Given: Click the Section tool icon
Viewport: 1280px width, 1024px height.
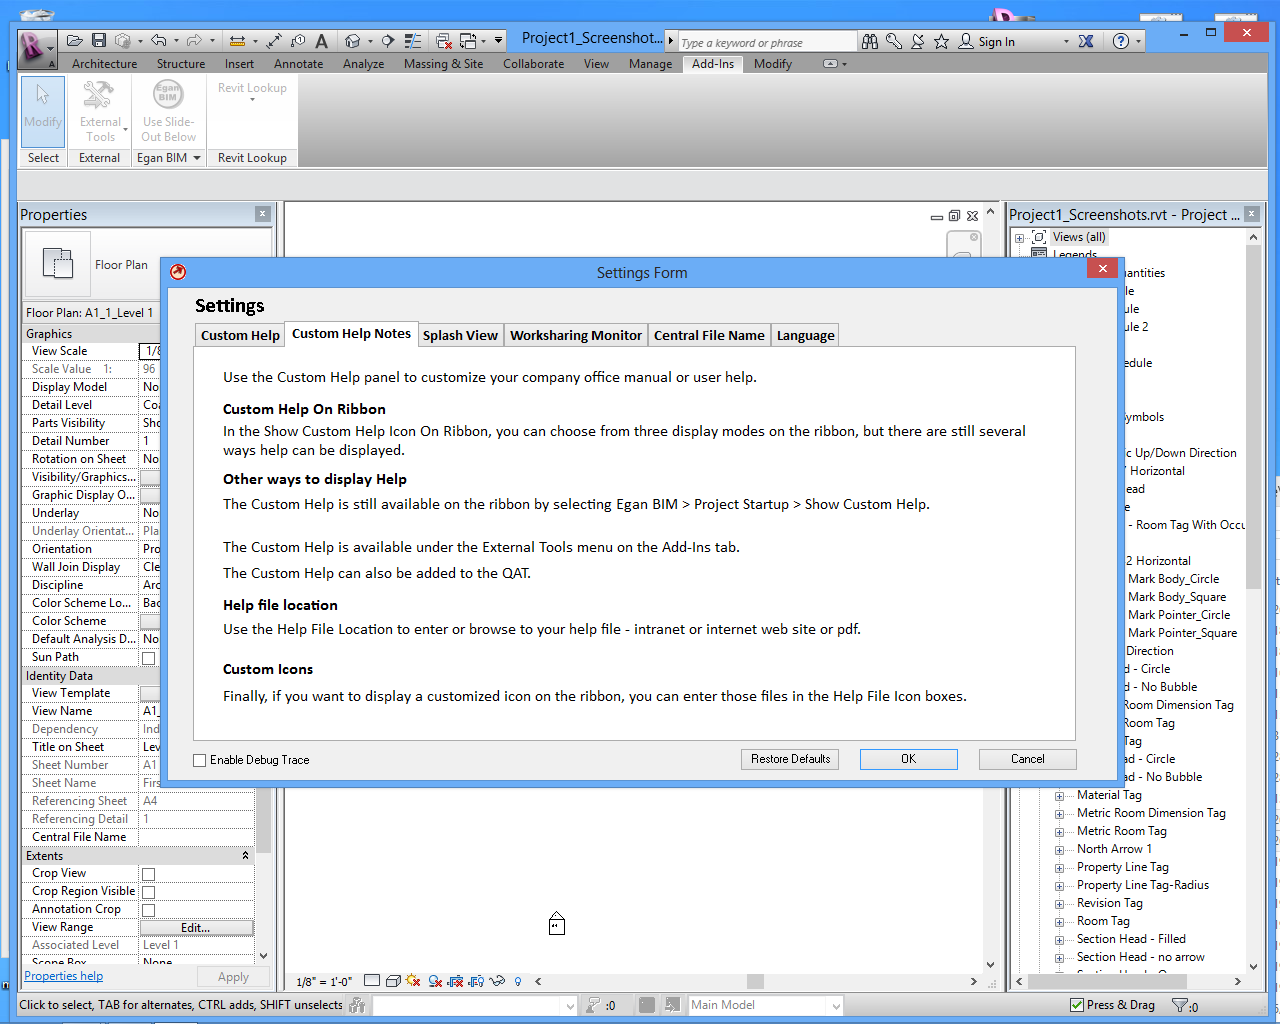Looking at the screenshot, I should (388, 41).
